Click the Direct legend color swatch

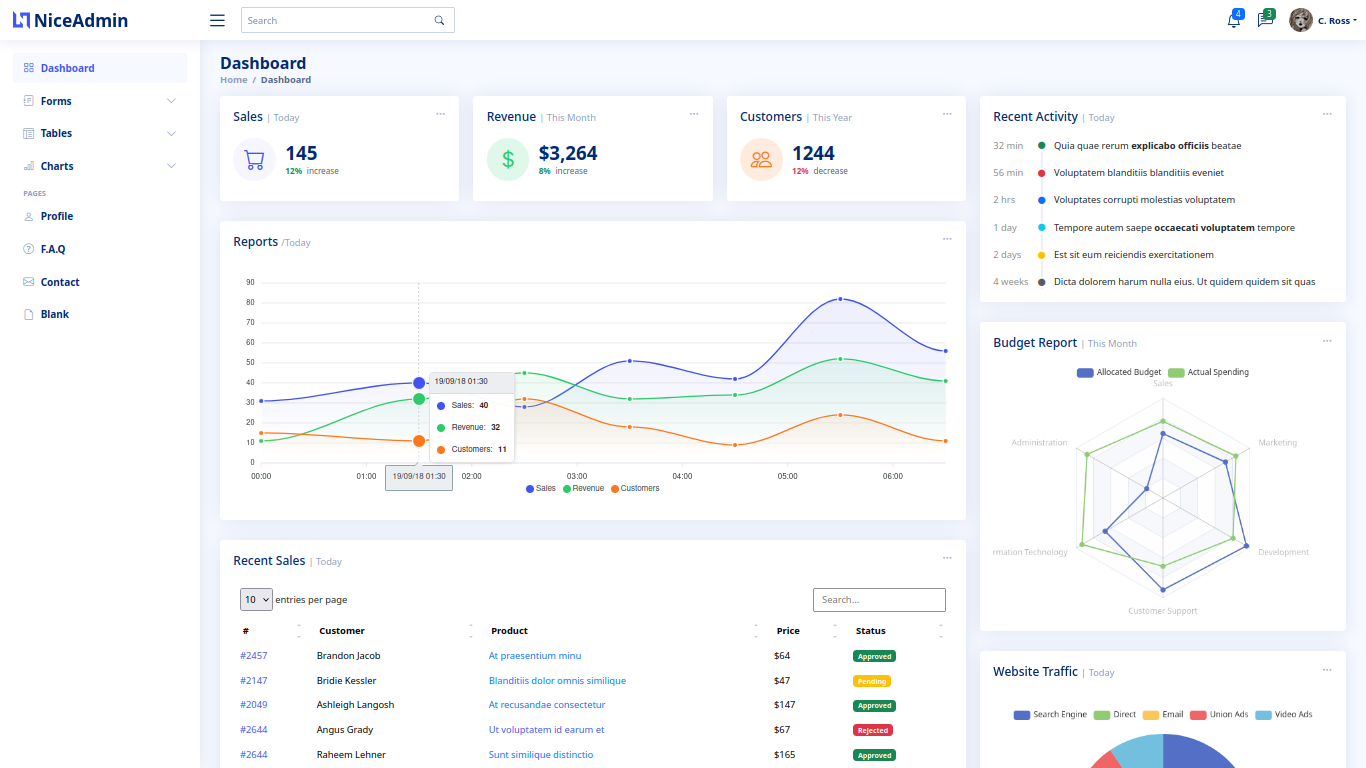pos(1102,715)
